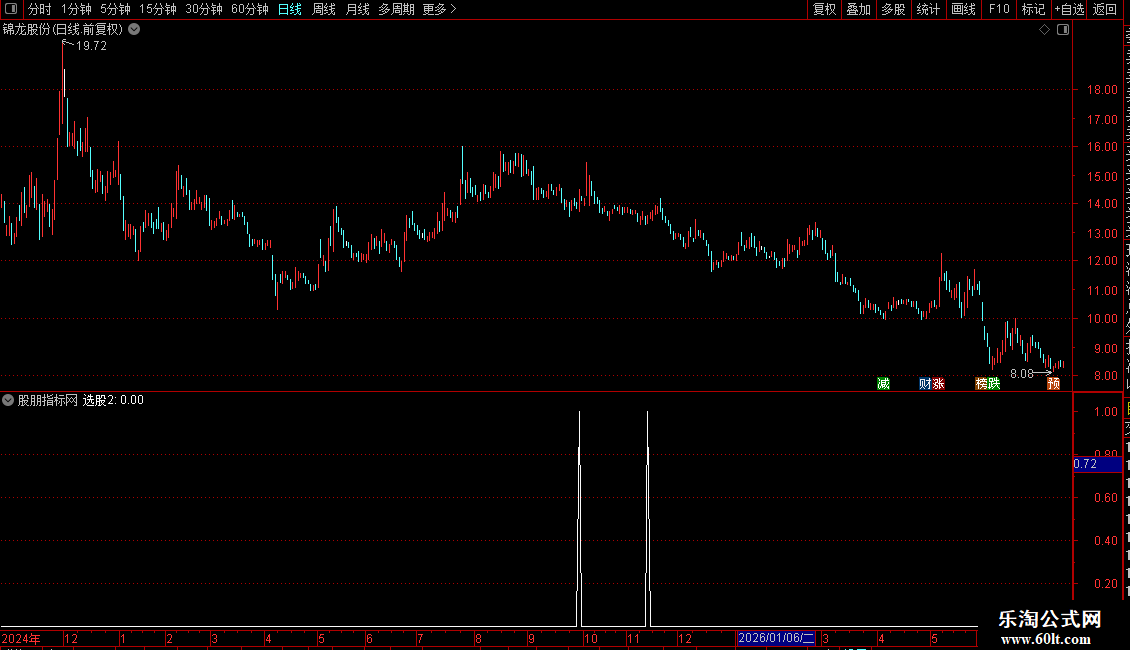This screenshot has width=1130, height=650.
Task: Click the 10.00 price axis label
Action: coord(1102,319)
